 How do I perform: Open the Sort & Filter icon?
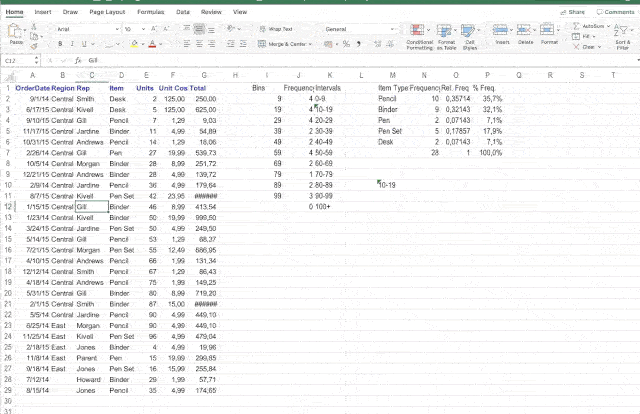click(x=621, y=30)
